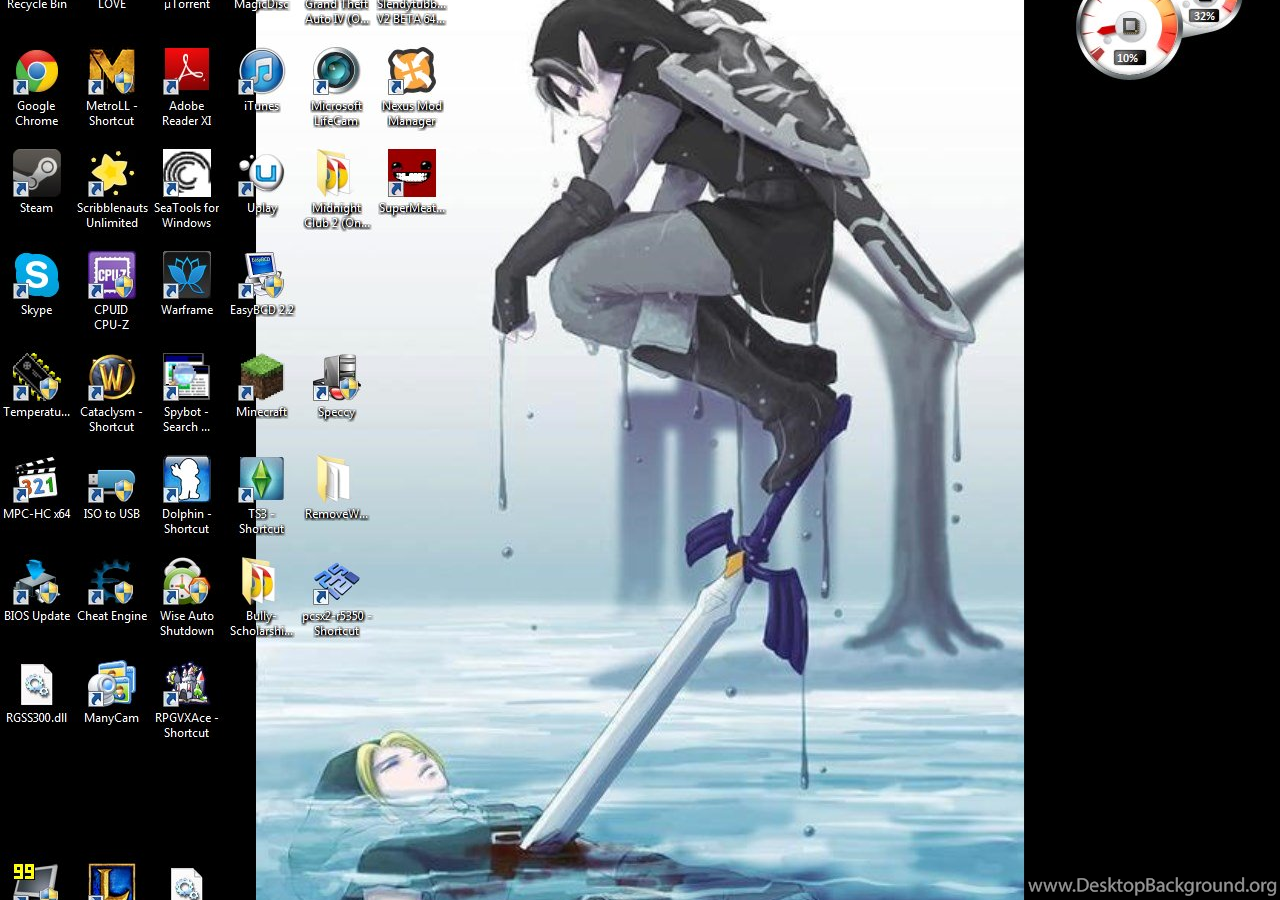Click the MagicDisc label text
1280x900 pixels.
click(x=261, y=5)
